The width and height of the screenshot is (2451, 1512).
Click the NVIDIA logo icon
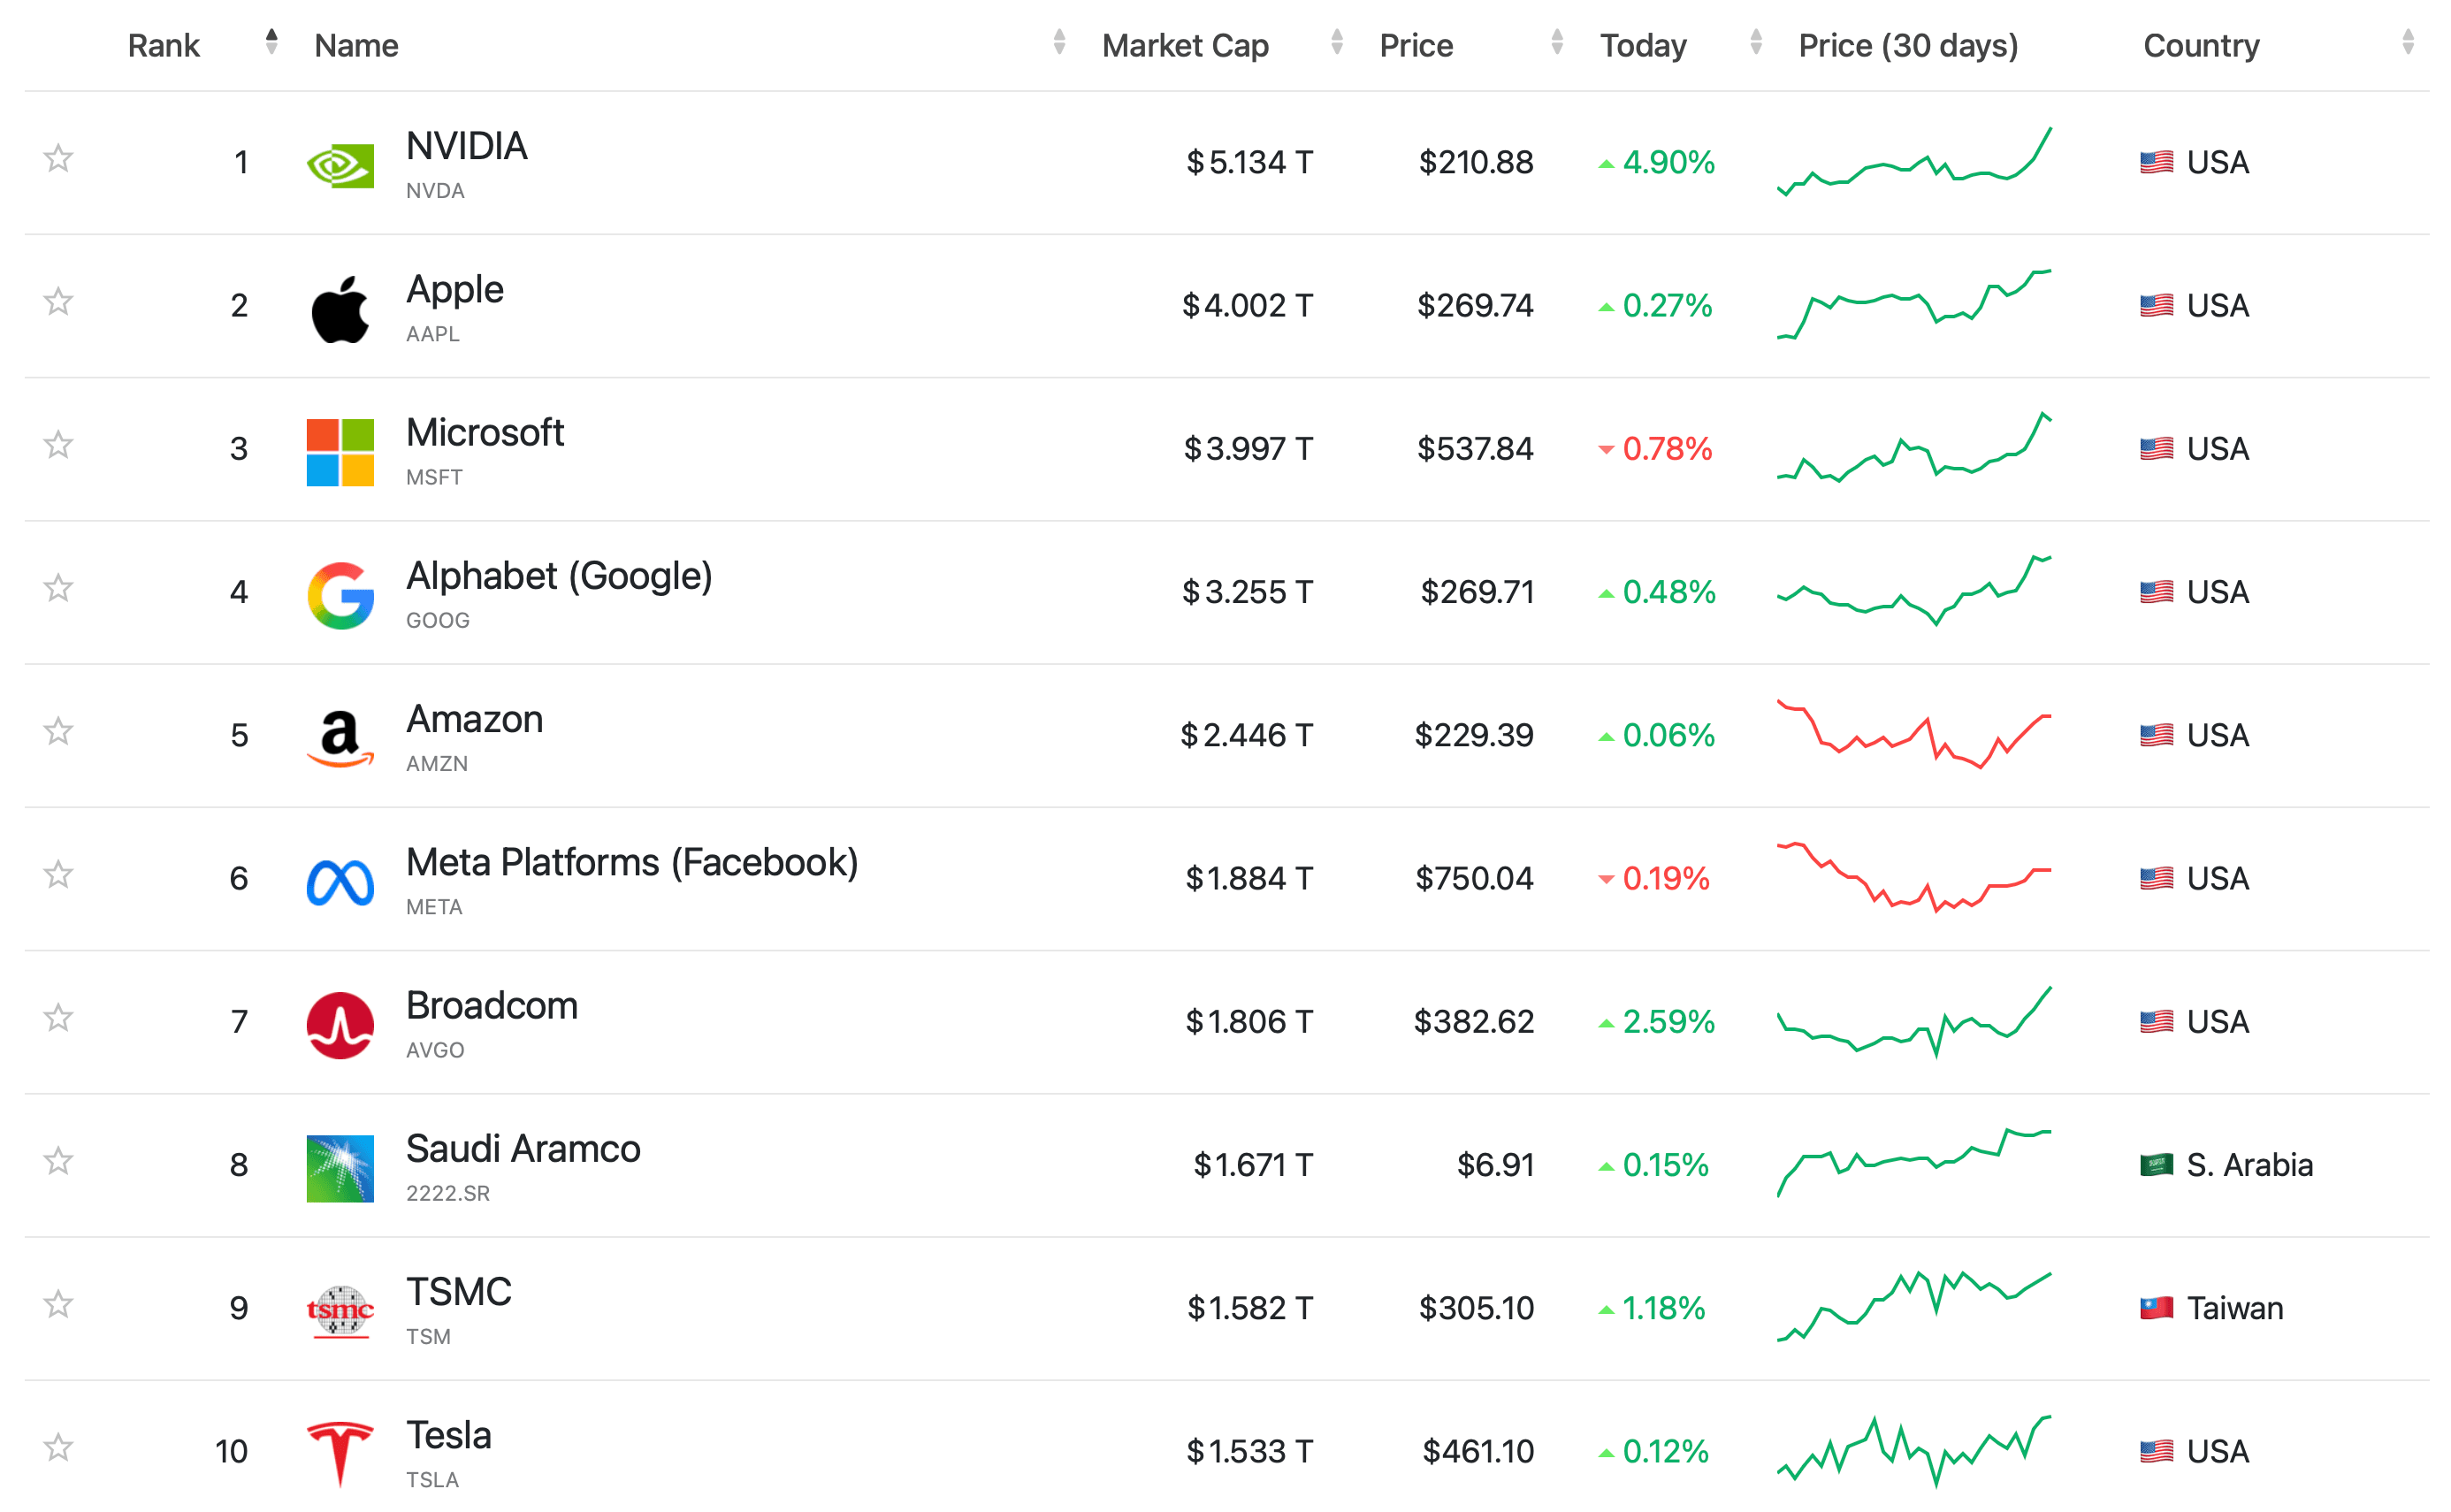click(340, 165)
